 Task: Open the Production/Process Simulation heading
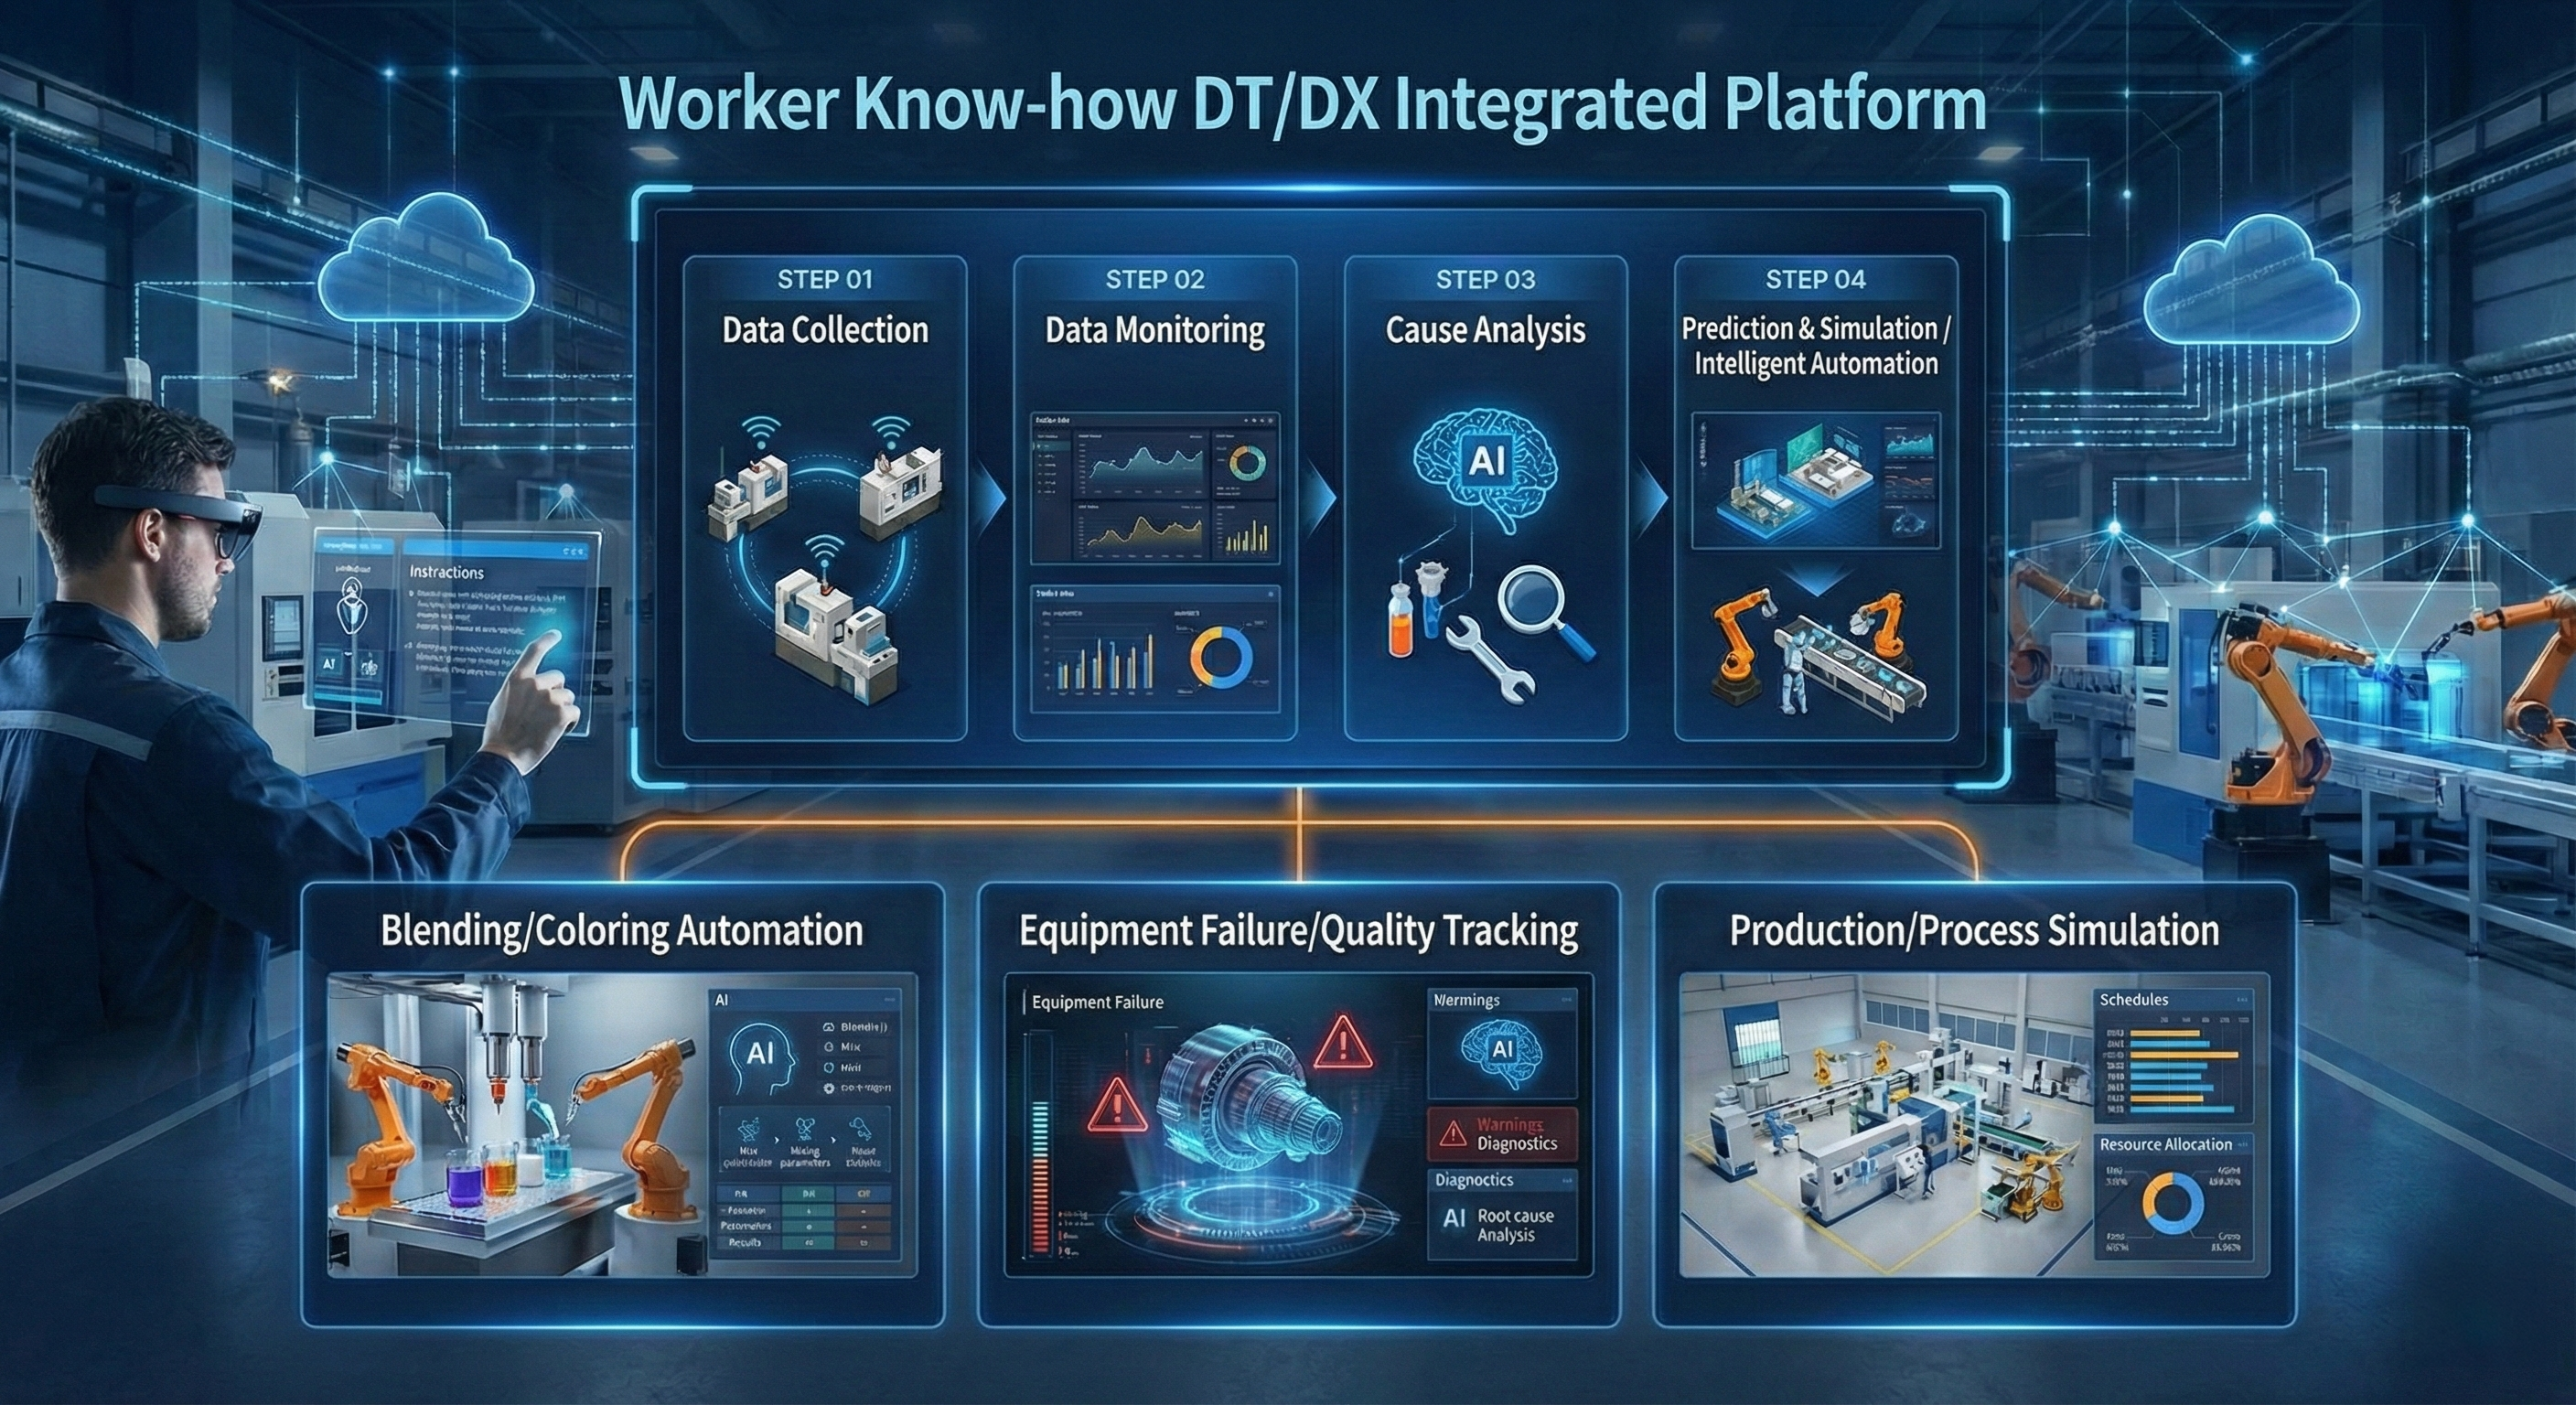pyautogui.click(x=1975, y=931)
